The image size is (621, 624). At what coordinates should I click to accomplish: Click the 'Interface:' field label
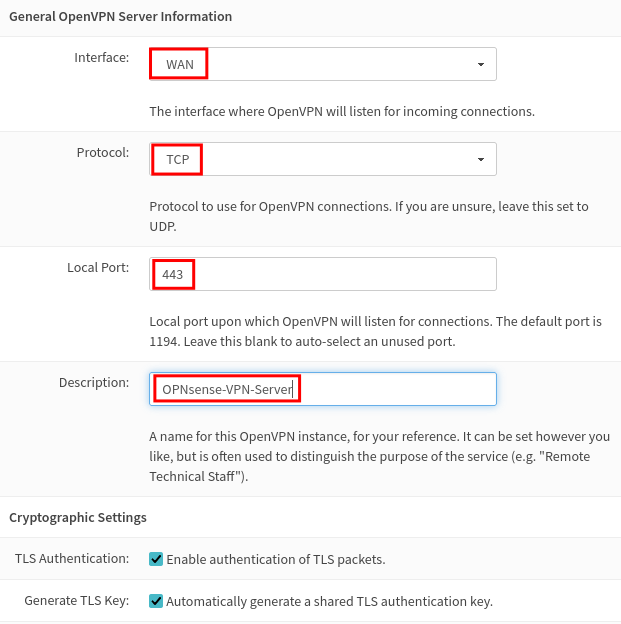pyautogui.click(x=102, y=58)
